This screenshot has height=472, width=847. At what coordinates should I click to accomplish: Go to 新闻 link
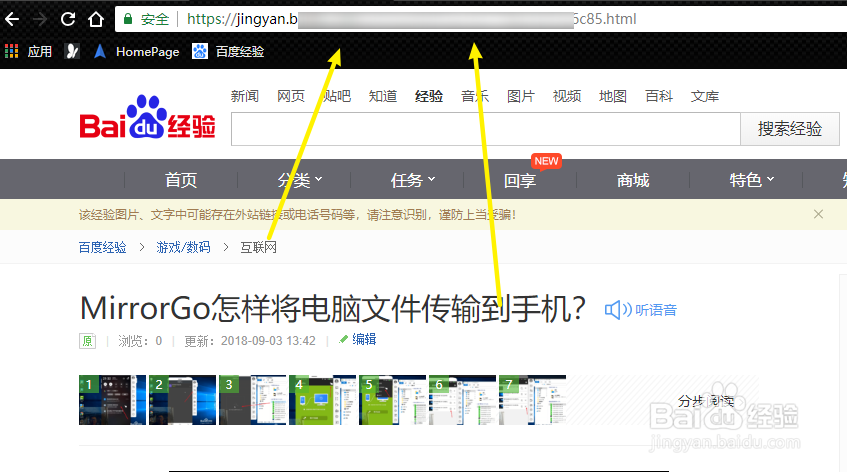(245, 96)
